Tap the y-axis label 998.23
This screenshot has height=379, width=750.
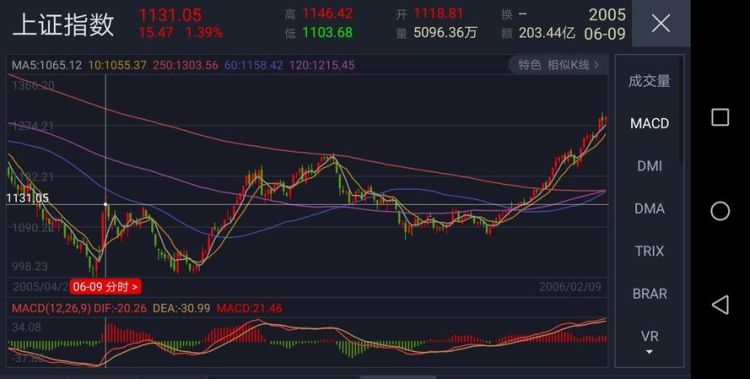coord(29,266)
